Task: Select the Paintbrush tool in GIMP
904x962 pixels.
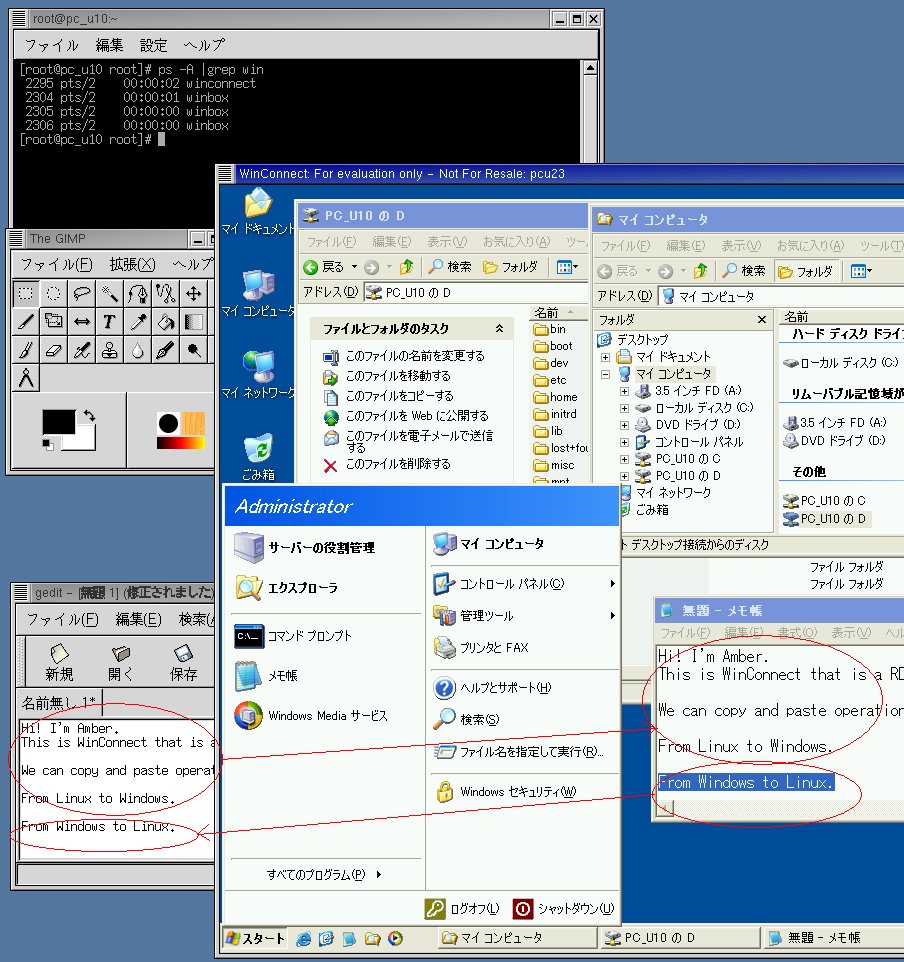Action: (26, 350)
